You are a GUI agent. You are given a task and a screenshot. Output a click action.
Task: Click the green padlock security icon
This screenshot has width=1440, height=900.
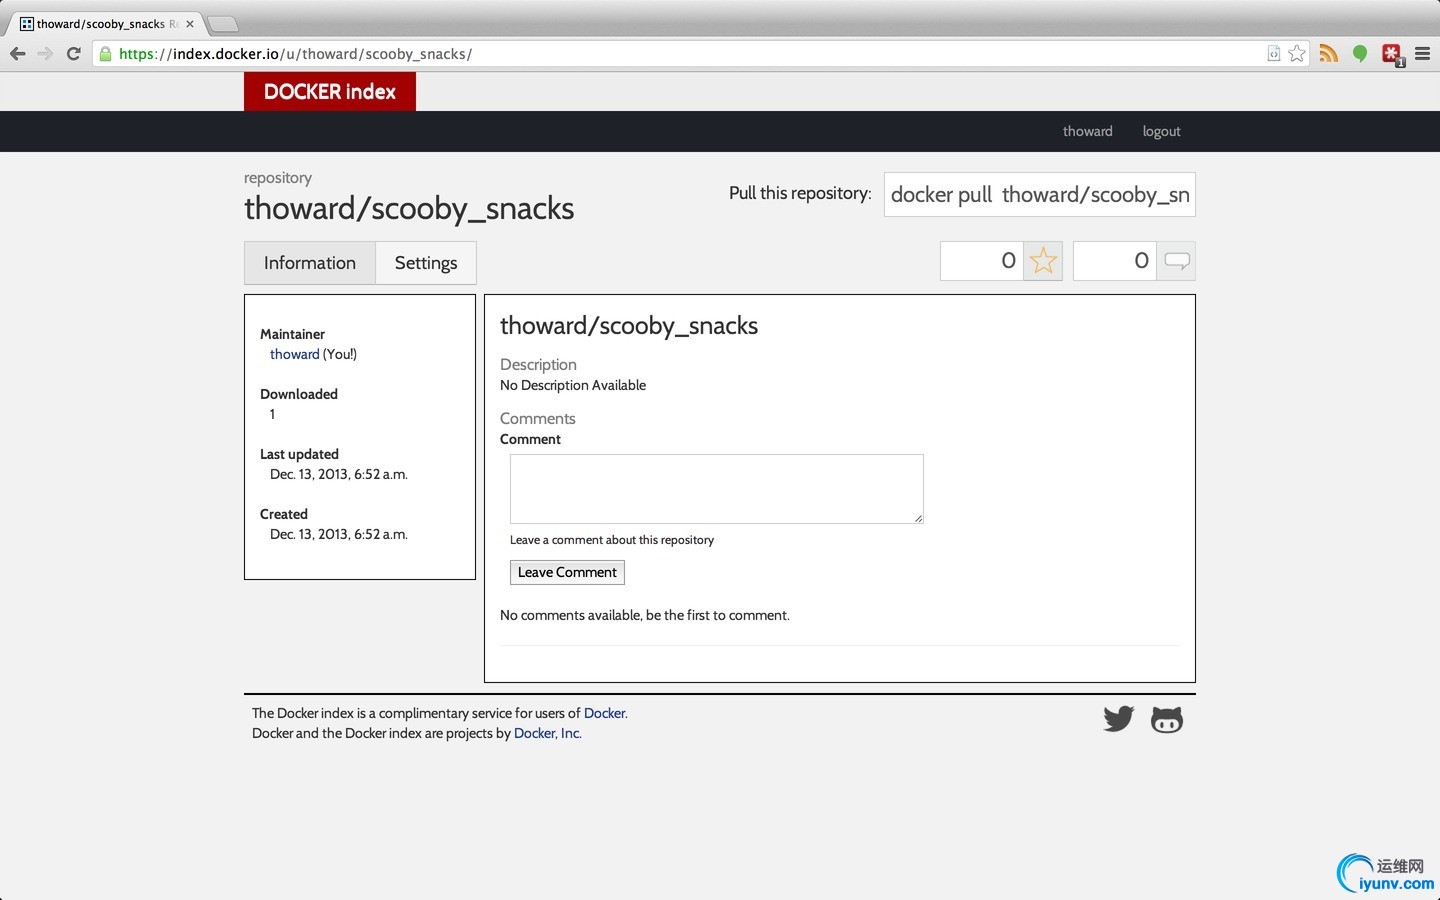tap(105, 54)
